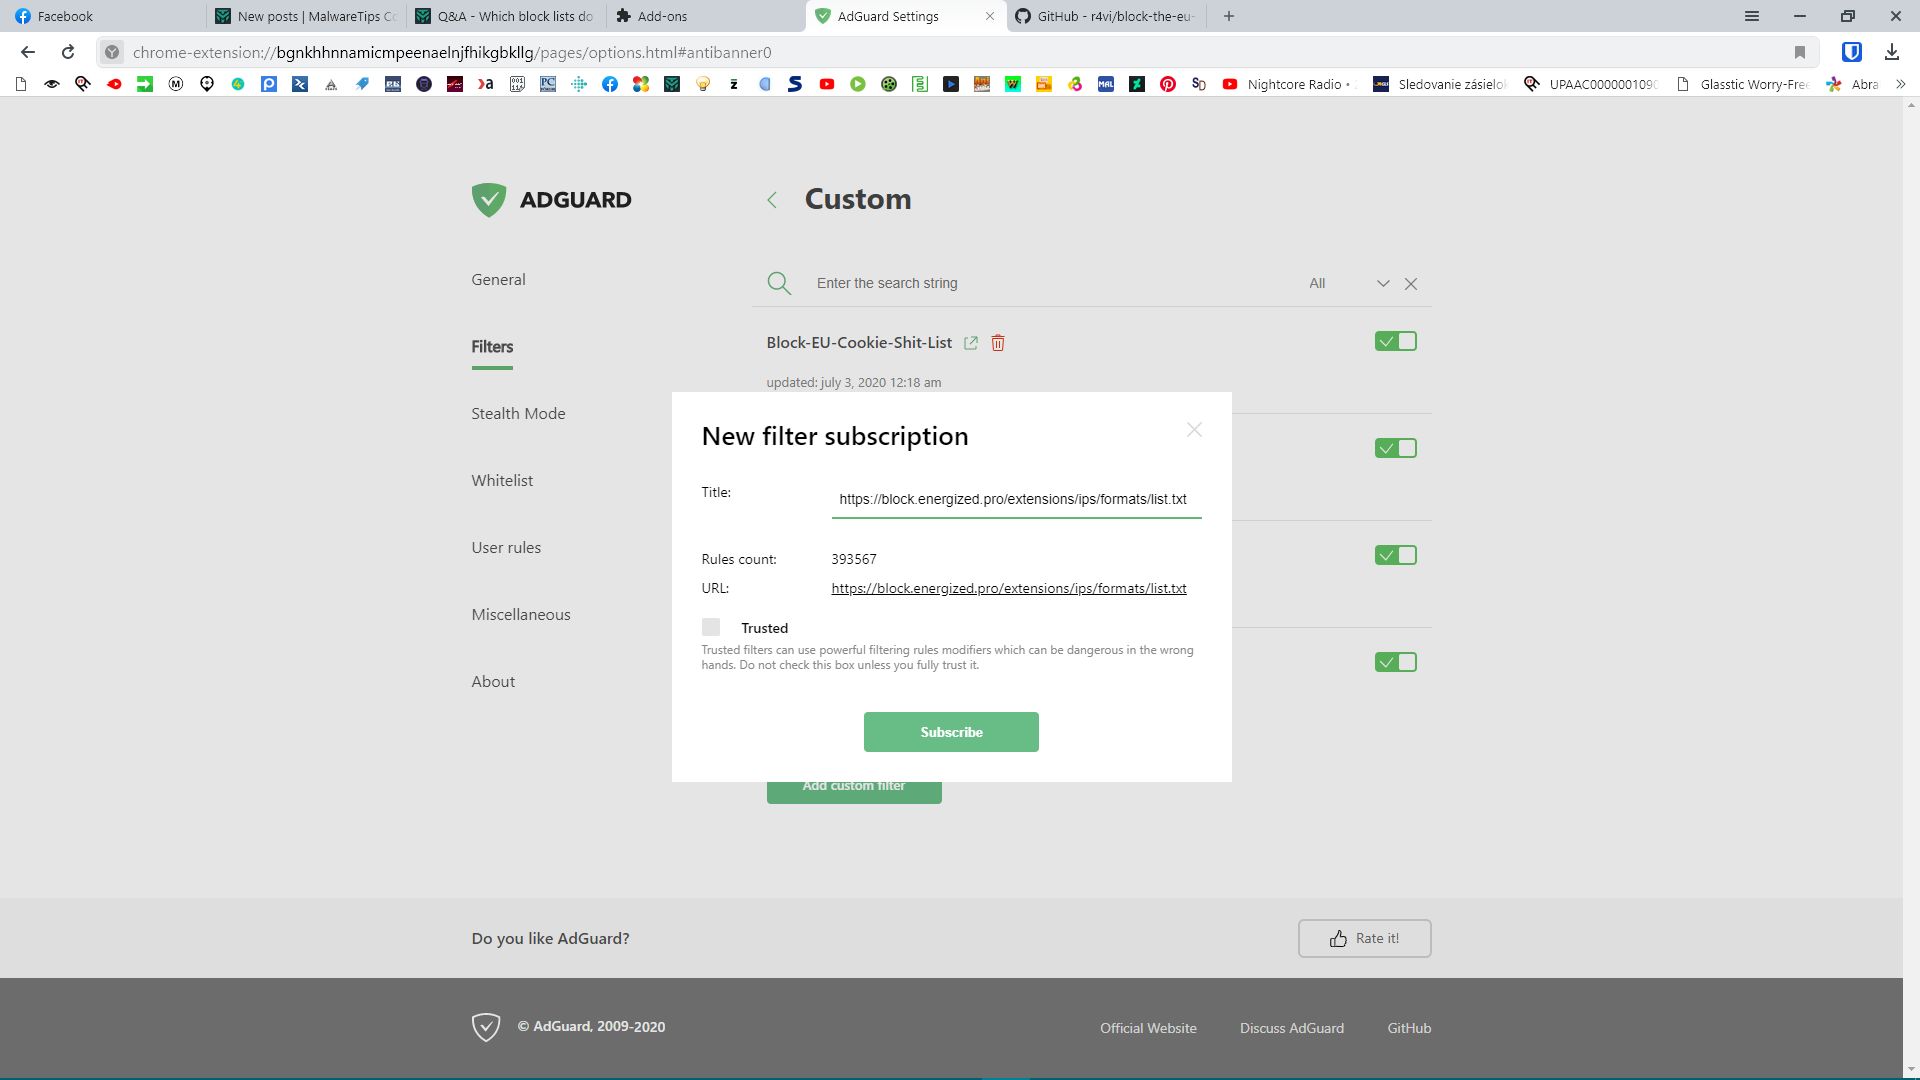Bookmark this page using the address bar icon
The height and width of the screenshot is (1080, 1920).
1800,52
